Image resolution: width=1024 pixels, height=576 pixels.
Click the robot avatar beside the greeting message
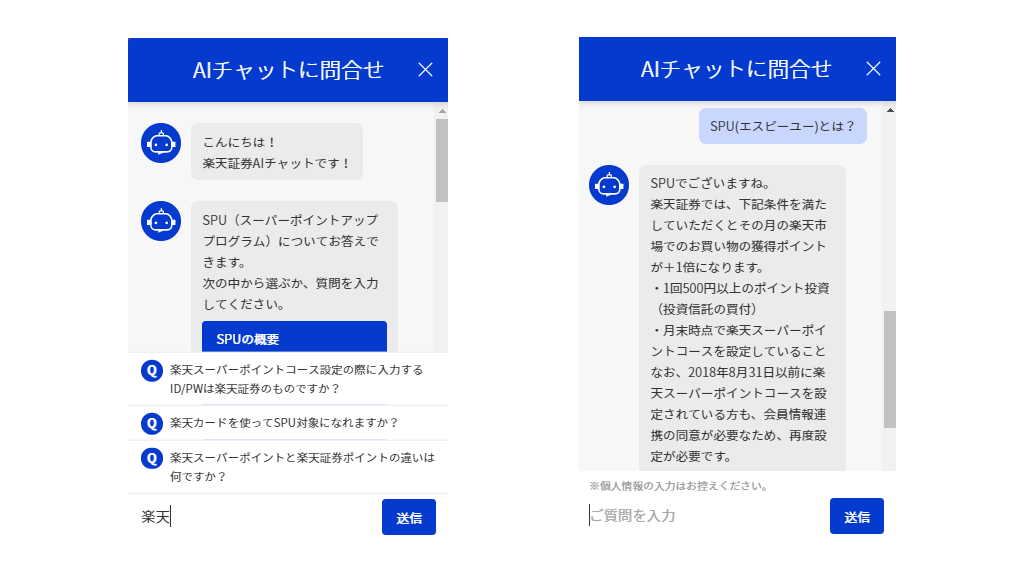tap(161, 143)
